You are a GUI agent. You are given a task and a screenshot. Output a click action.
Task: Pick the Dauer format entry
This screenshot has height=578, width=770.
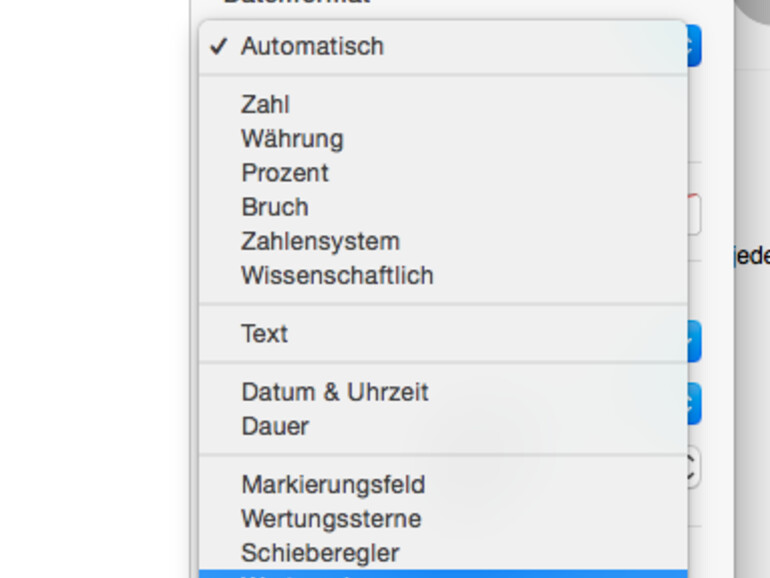pos(275,426)
